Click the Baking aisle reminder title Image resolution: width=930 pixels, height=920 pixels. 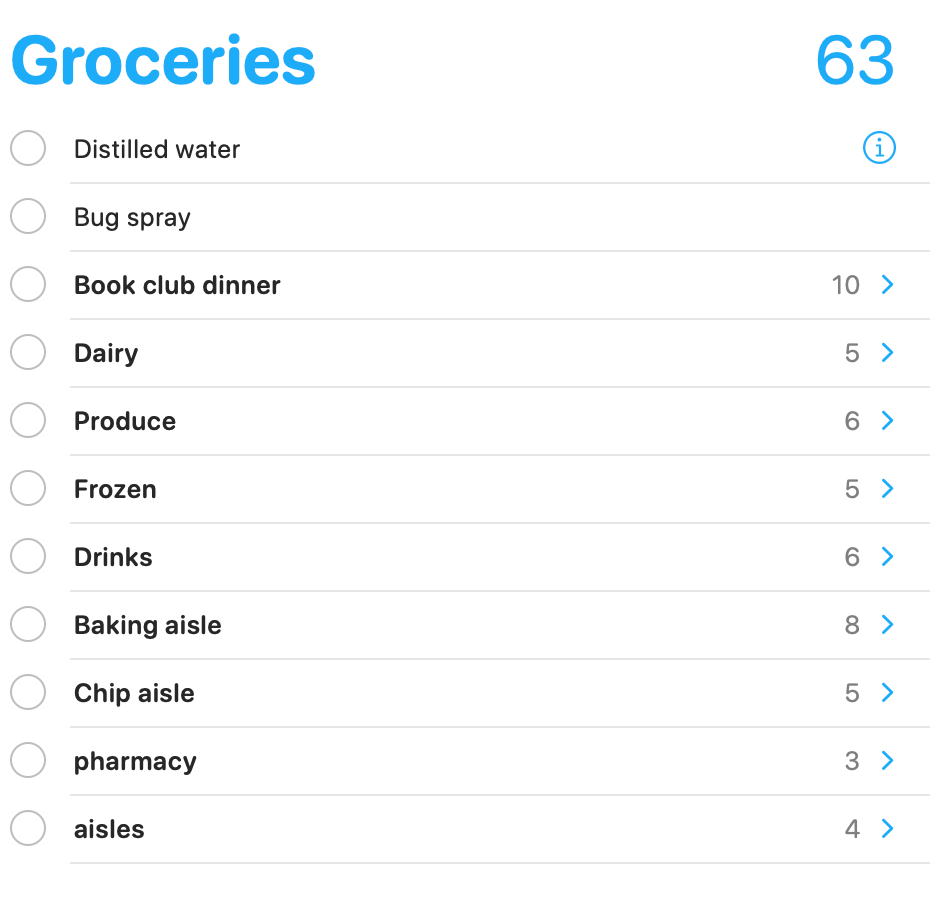click(148, 625)
